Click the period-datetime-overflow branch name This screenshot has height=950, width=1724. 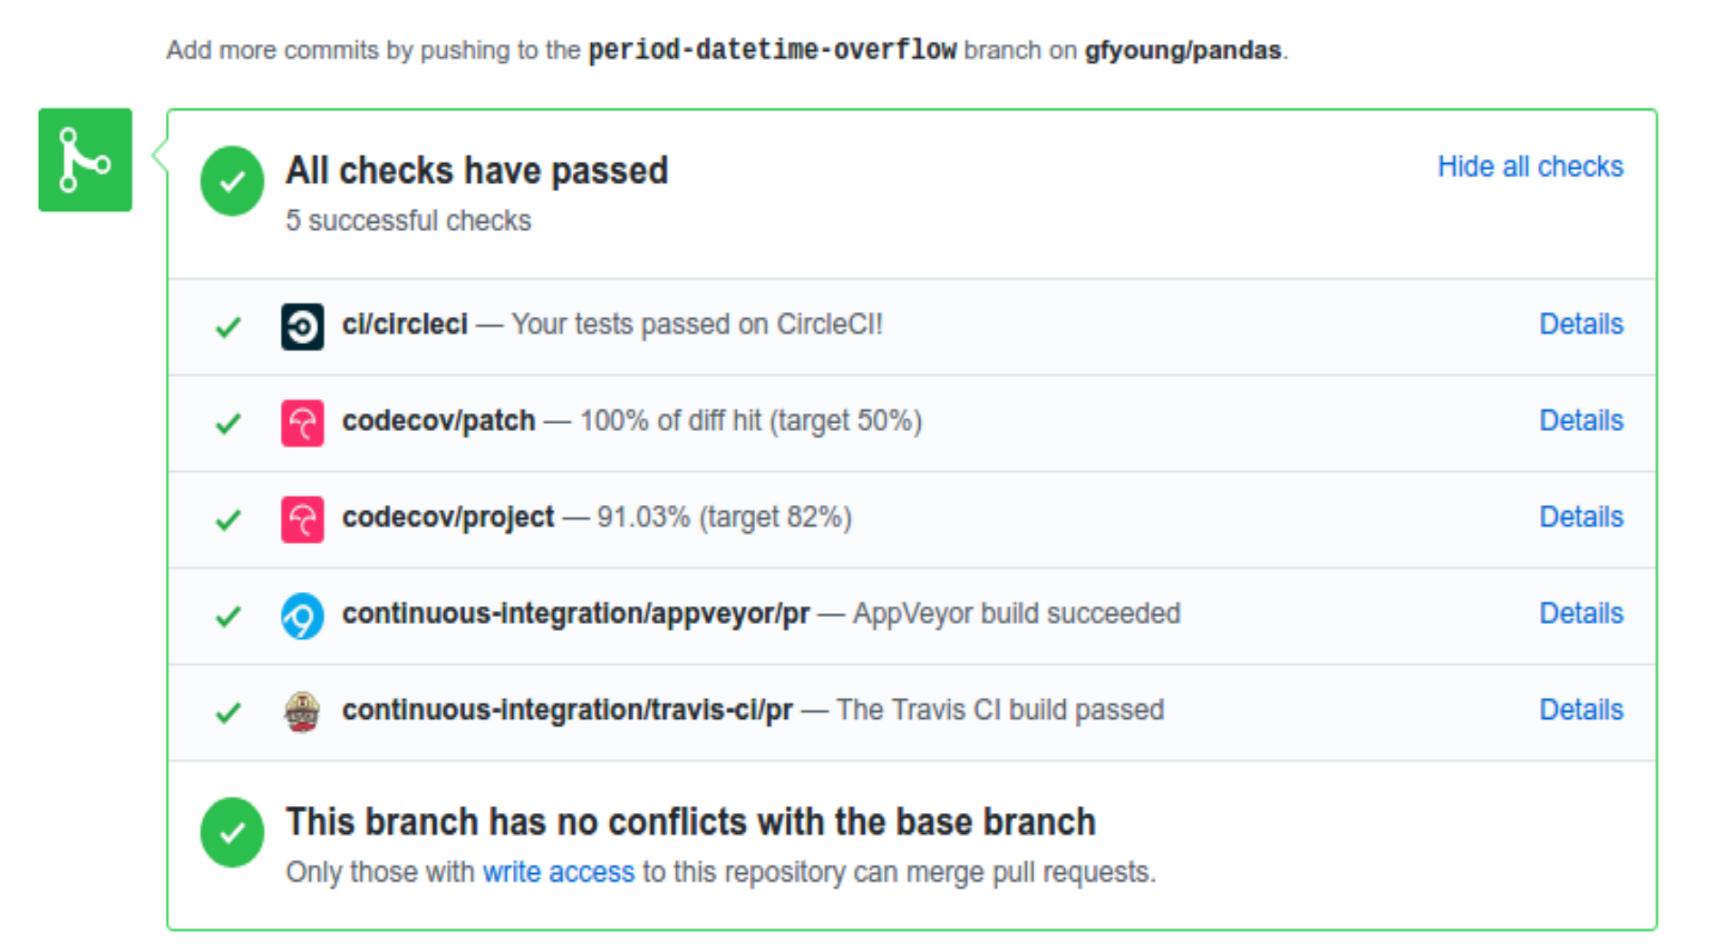tap(772, 50)
